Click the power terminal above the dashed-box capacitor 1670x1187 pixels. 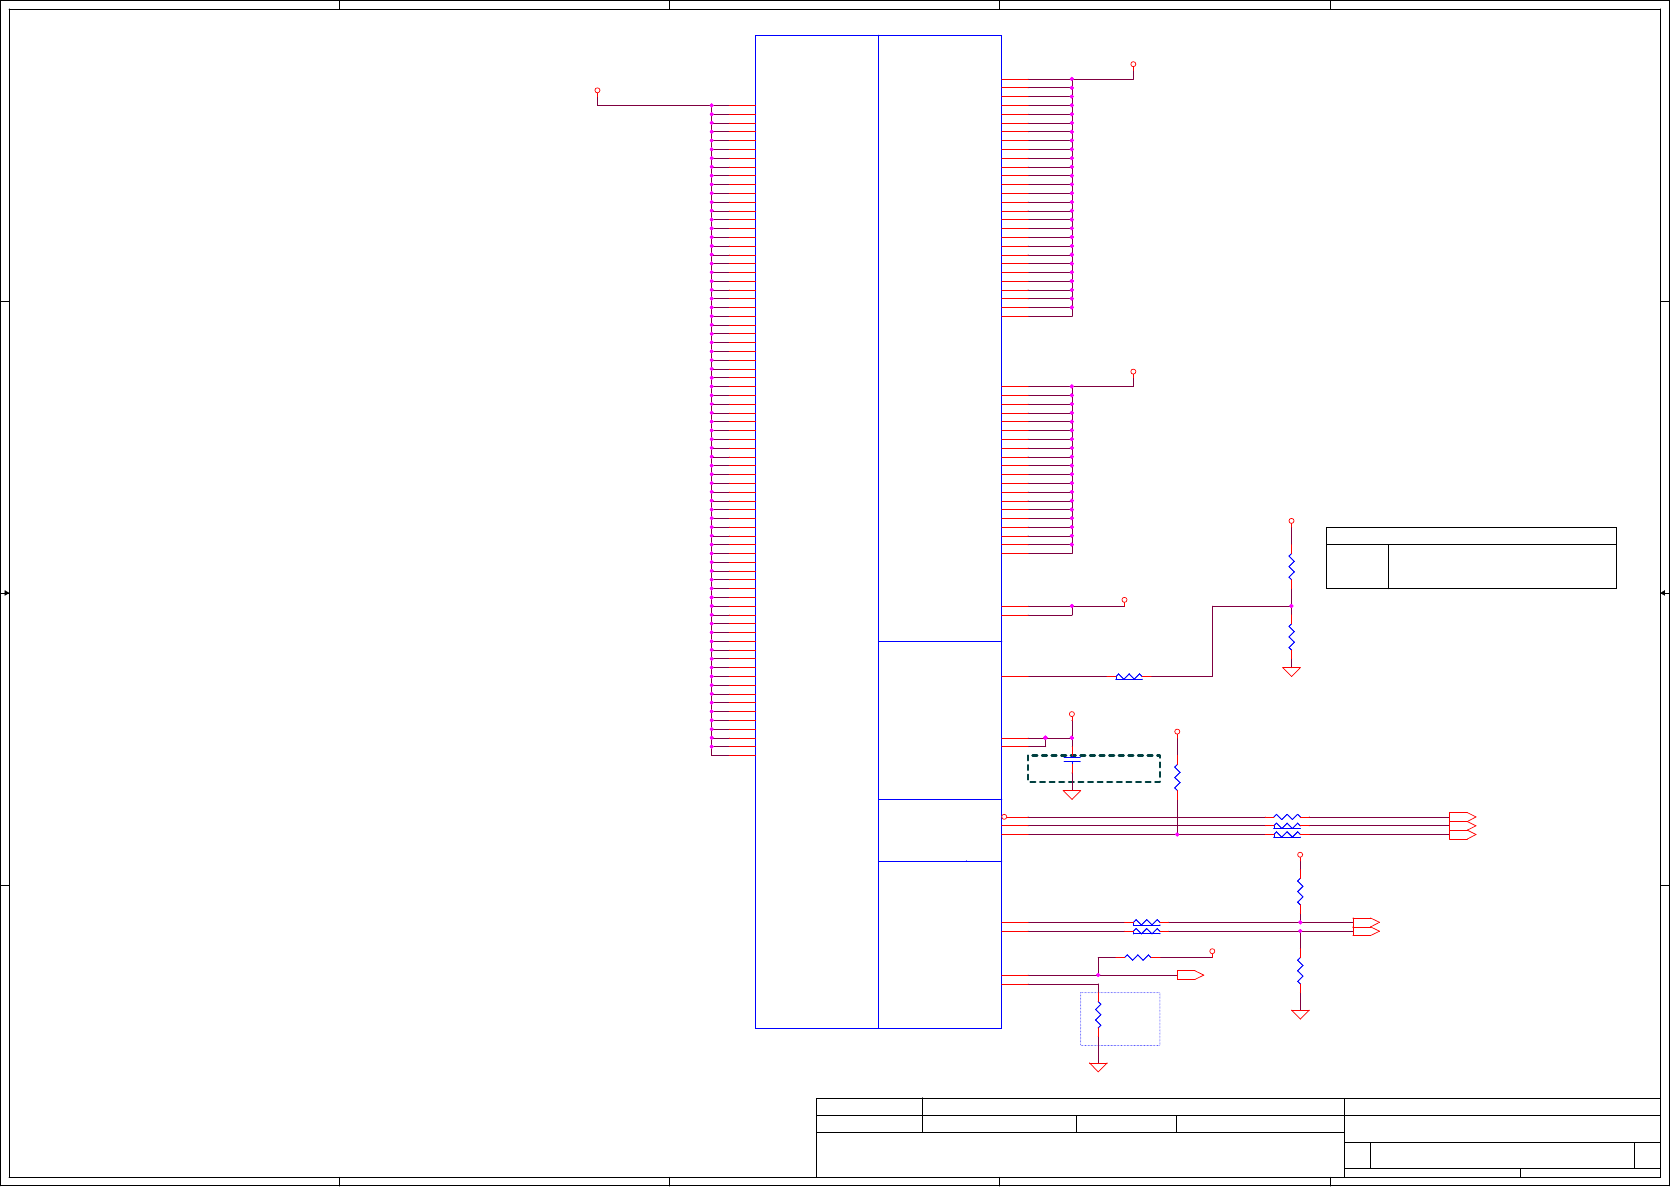tap(1072, 715)
